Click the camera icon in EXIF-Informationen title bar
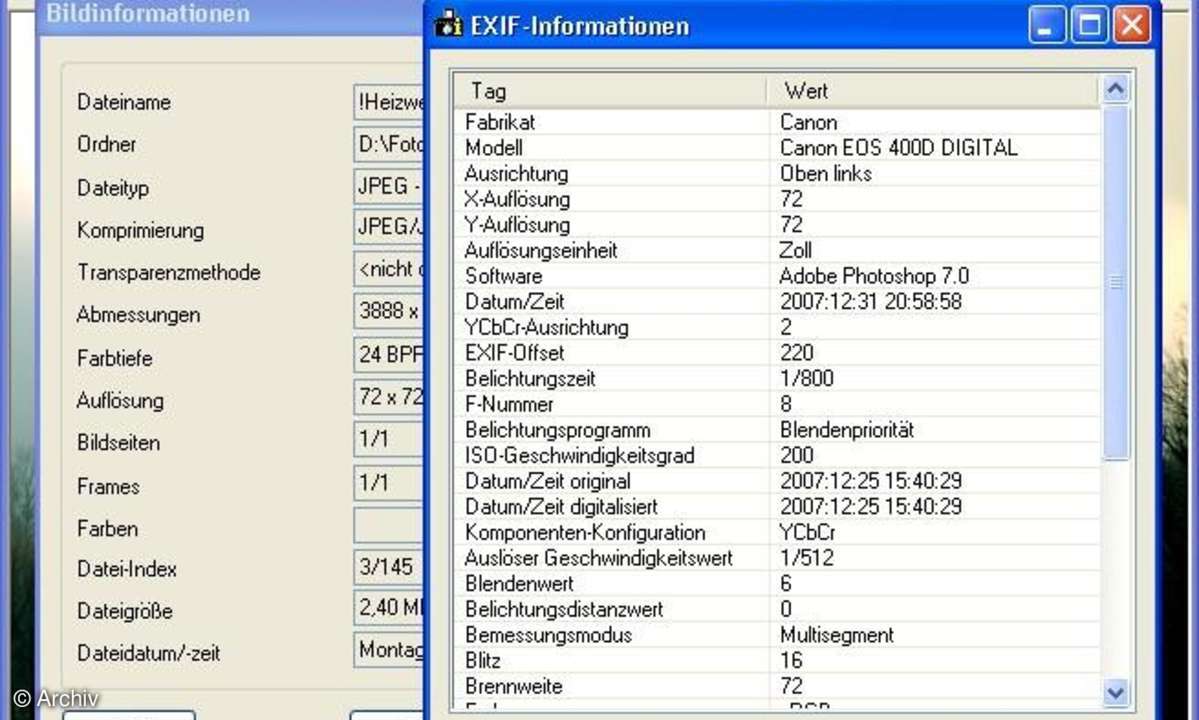1199x720 pixels. click(447, 25)
